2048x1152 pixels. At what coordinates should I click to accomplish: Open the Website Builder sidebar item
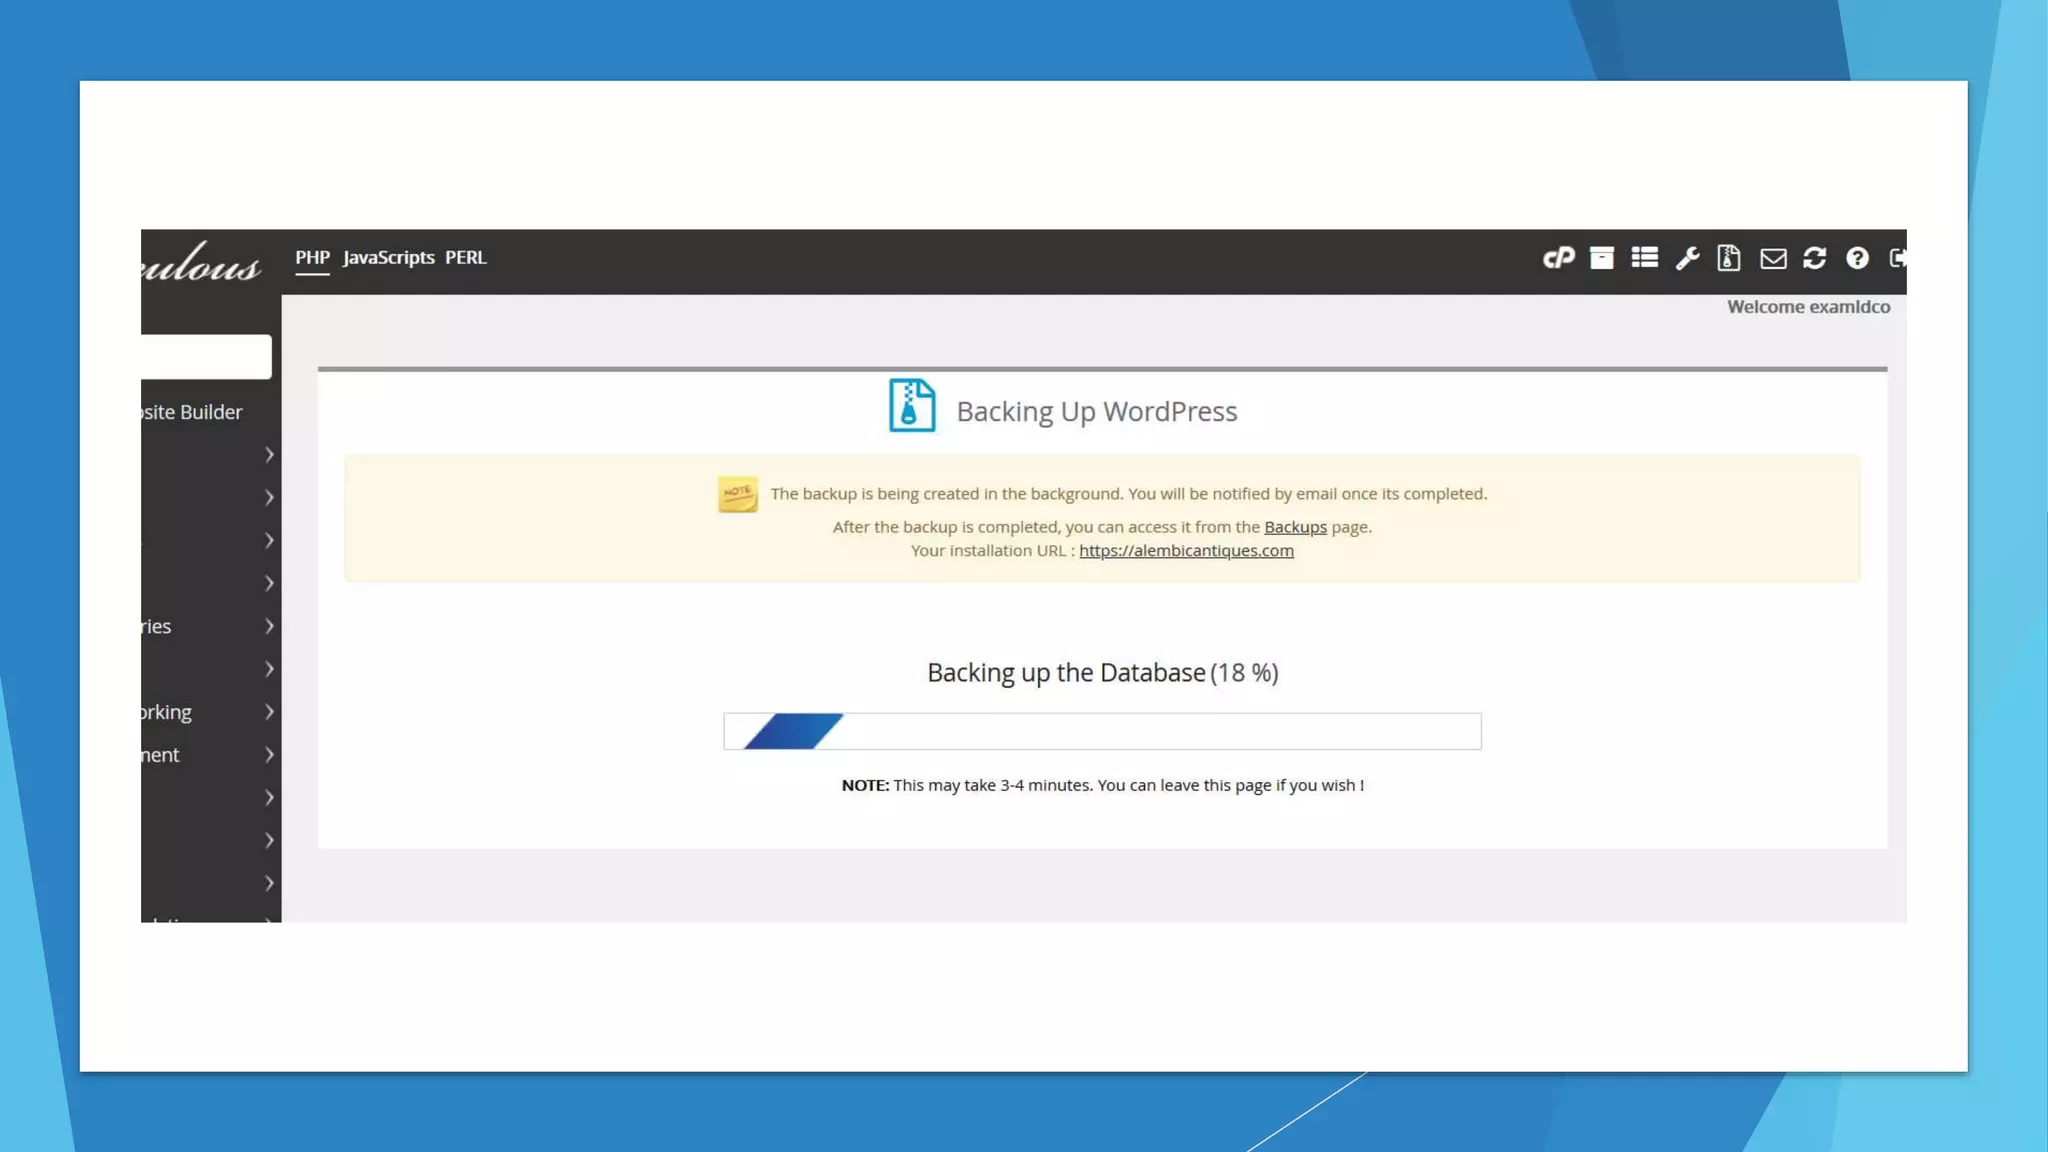(x=192, y=412)
